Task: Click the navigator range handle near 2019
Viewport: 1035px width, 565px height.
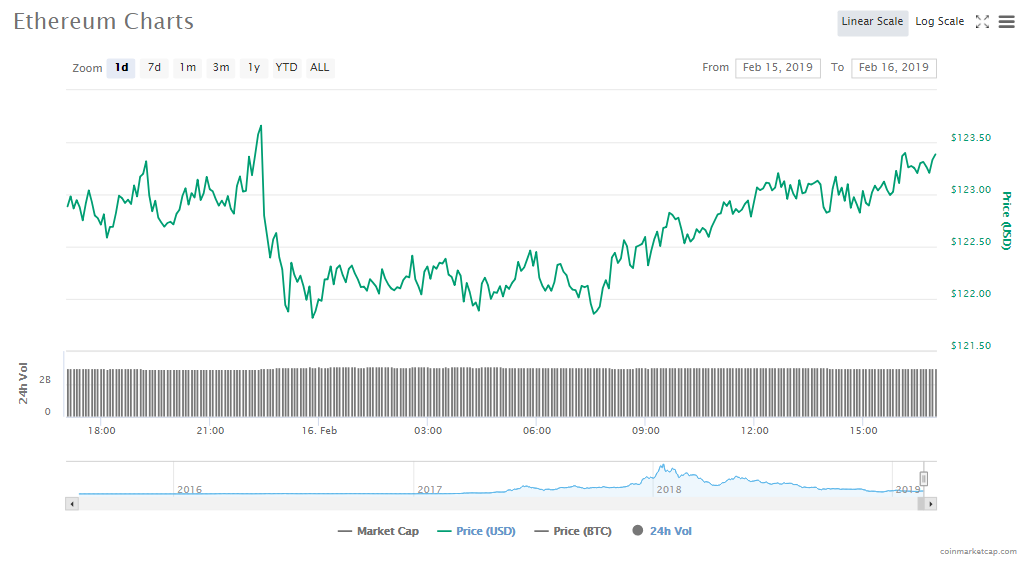Action: [924, 478]
